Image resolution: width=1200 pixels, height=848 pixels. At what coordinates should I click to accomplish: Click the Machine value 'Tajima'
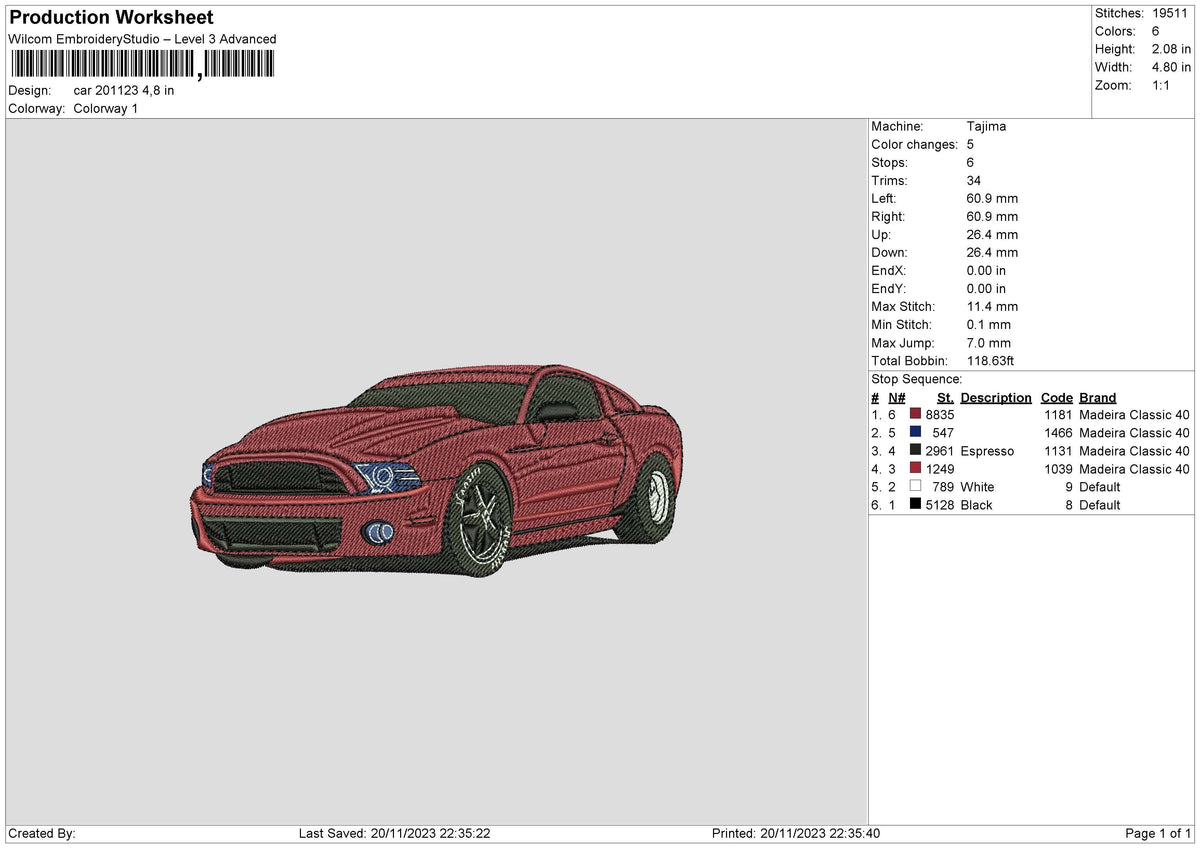click(x=987, y=126)
